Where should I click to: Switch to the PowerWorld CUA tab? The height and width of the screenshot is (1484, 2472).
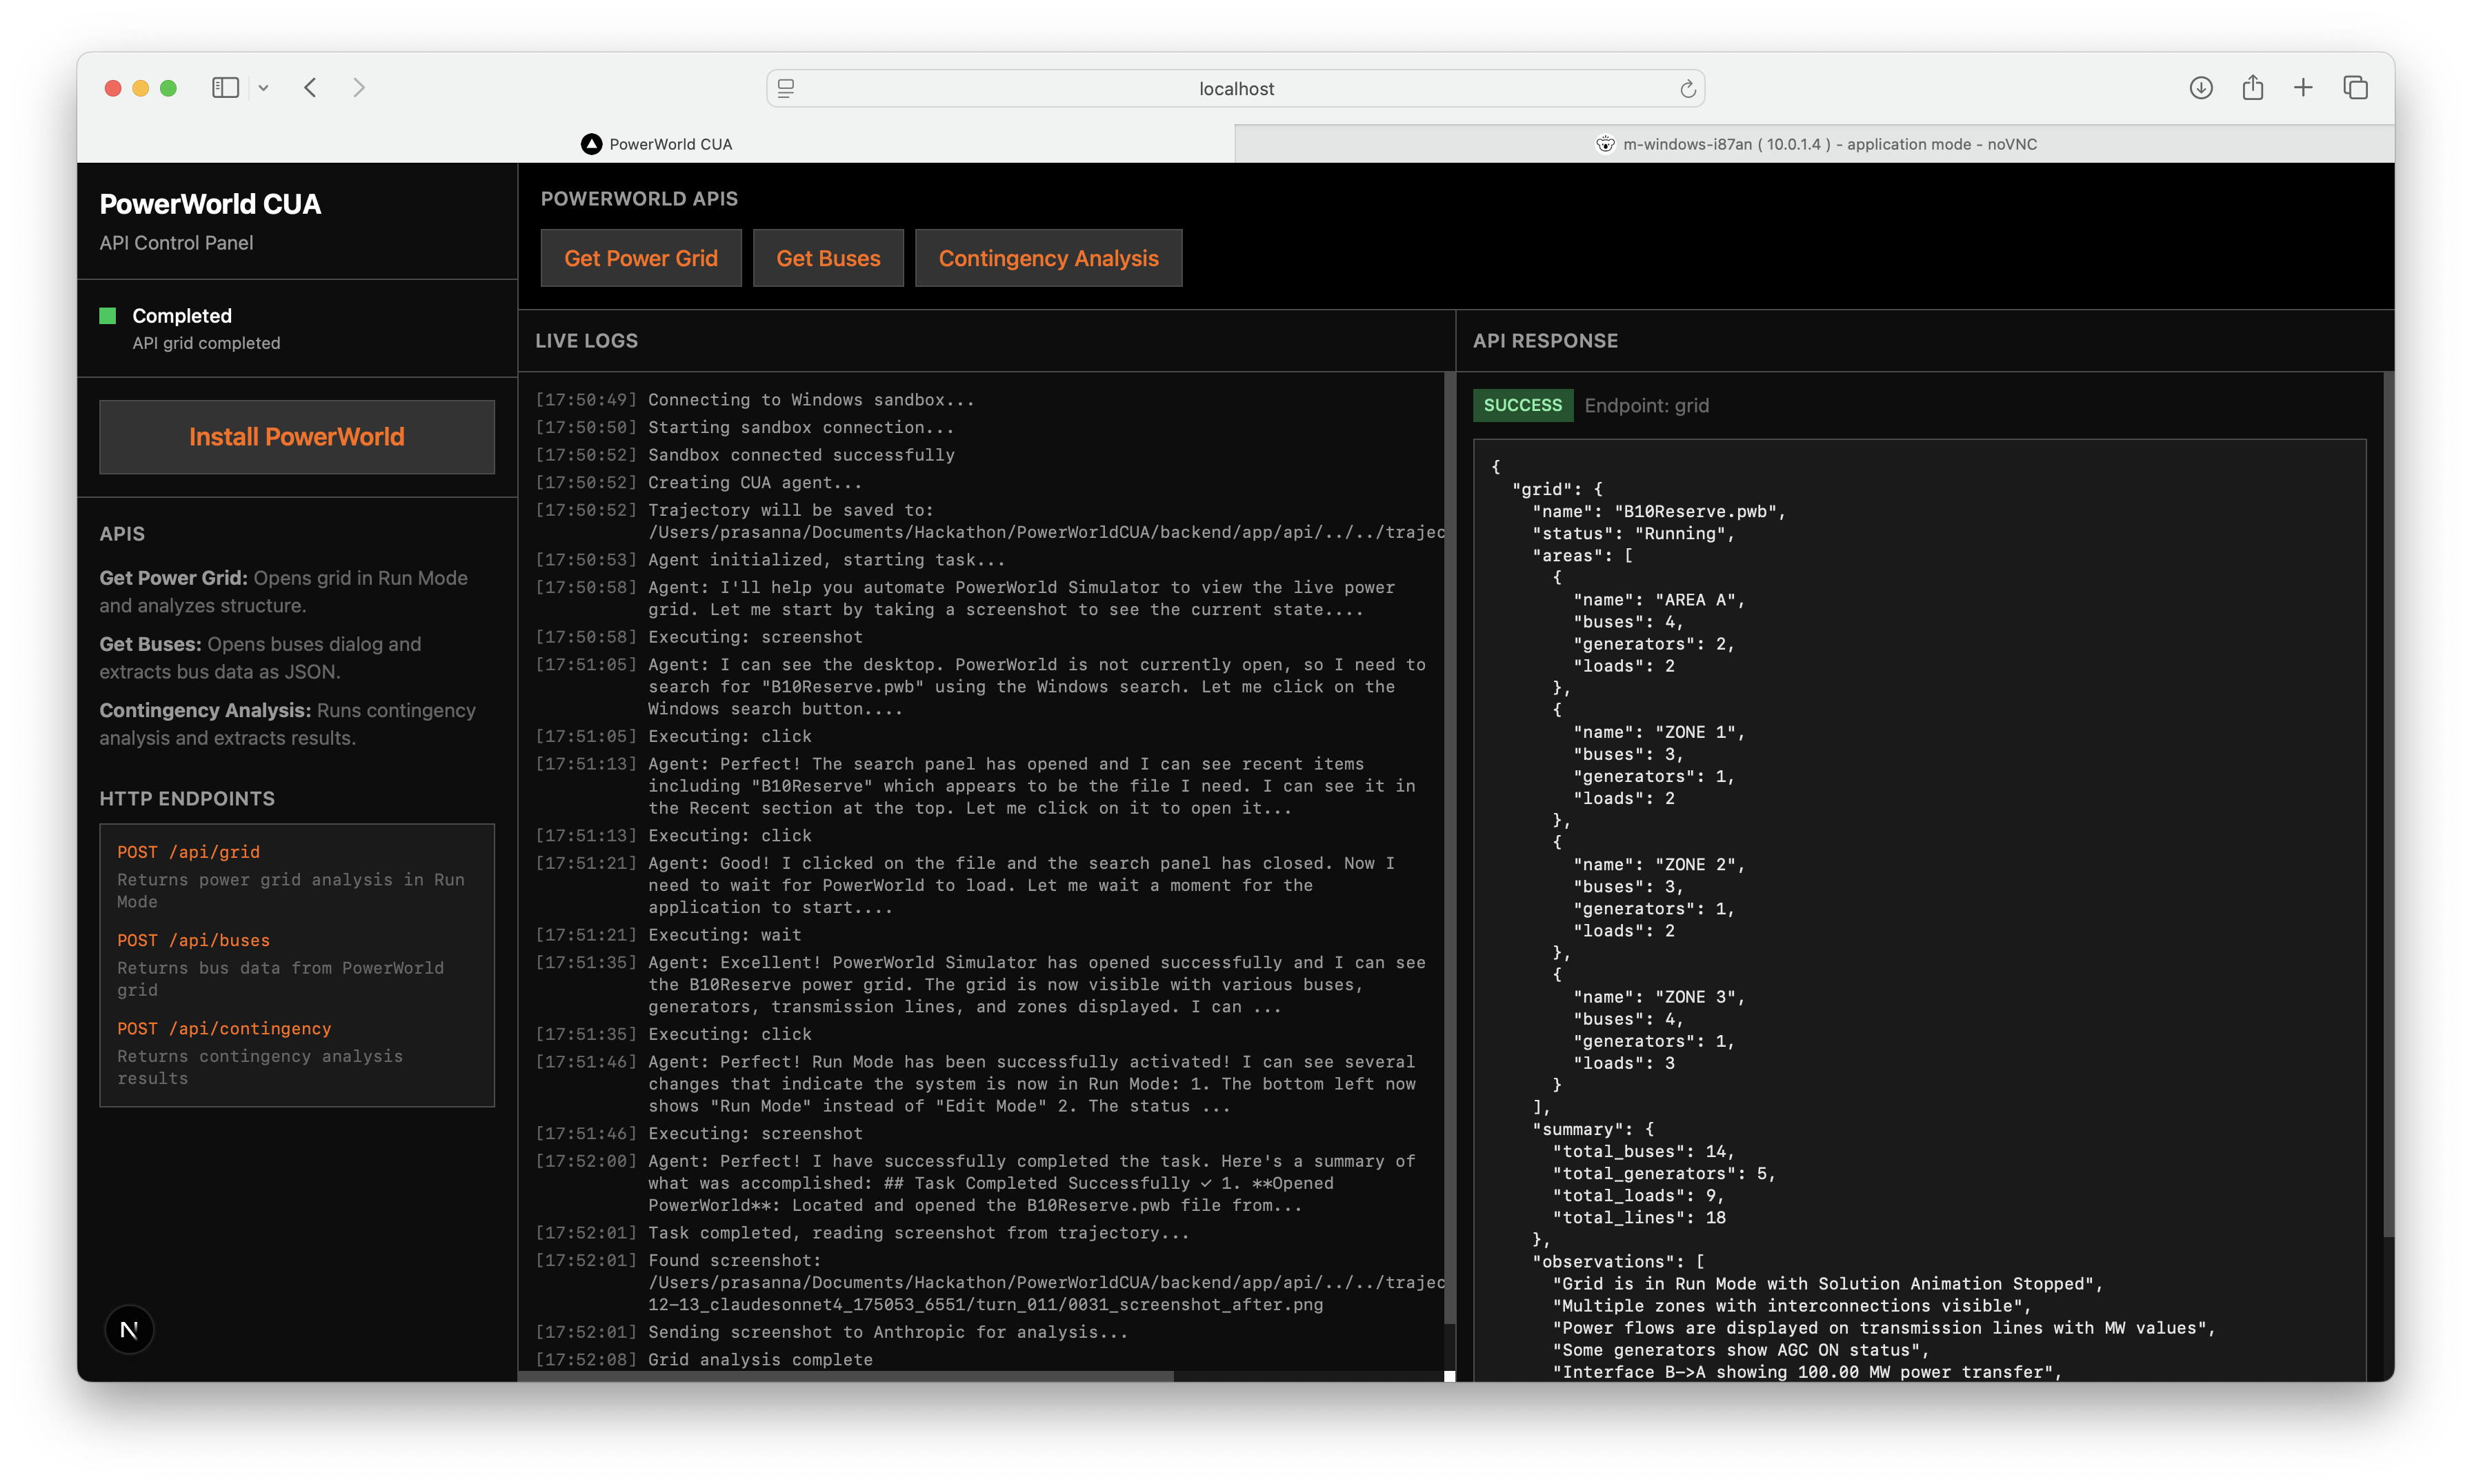657,144
